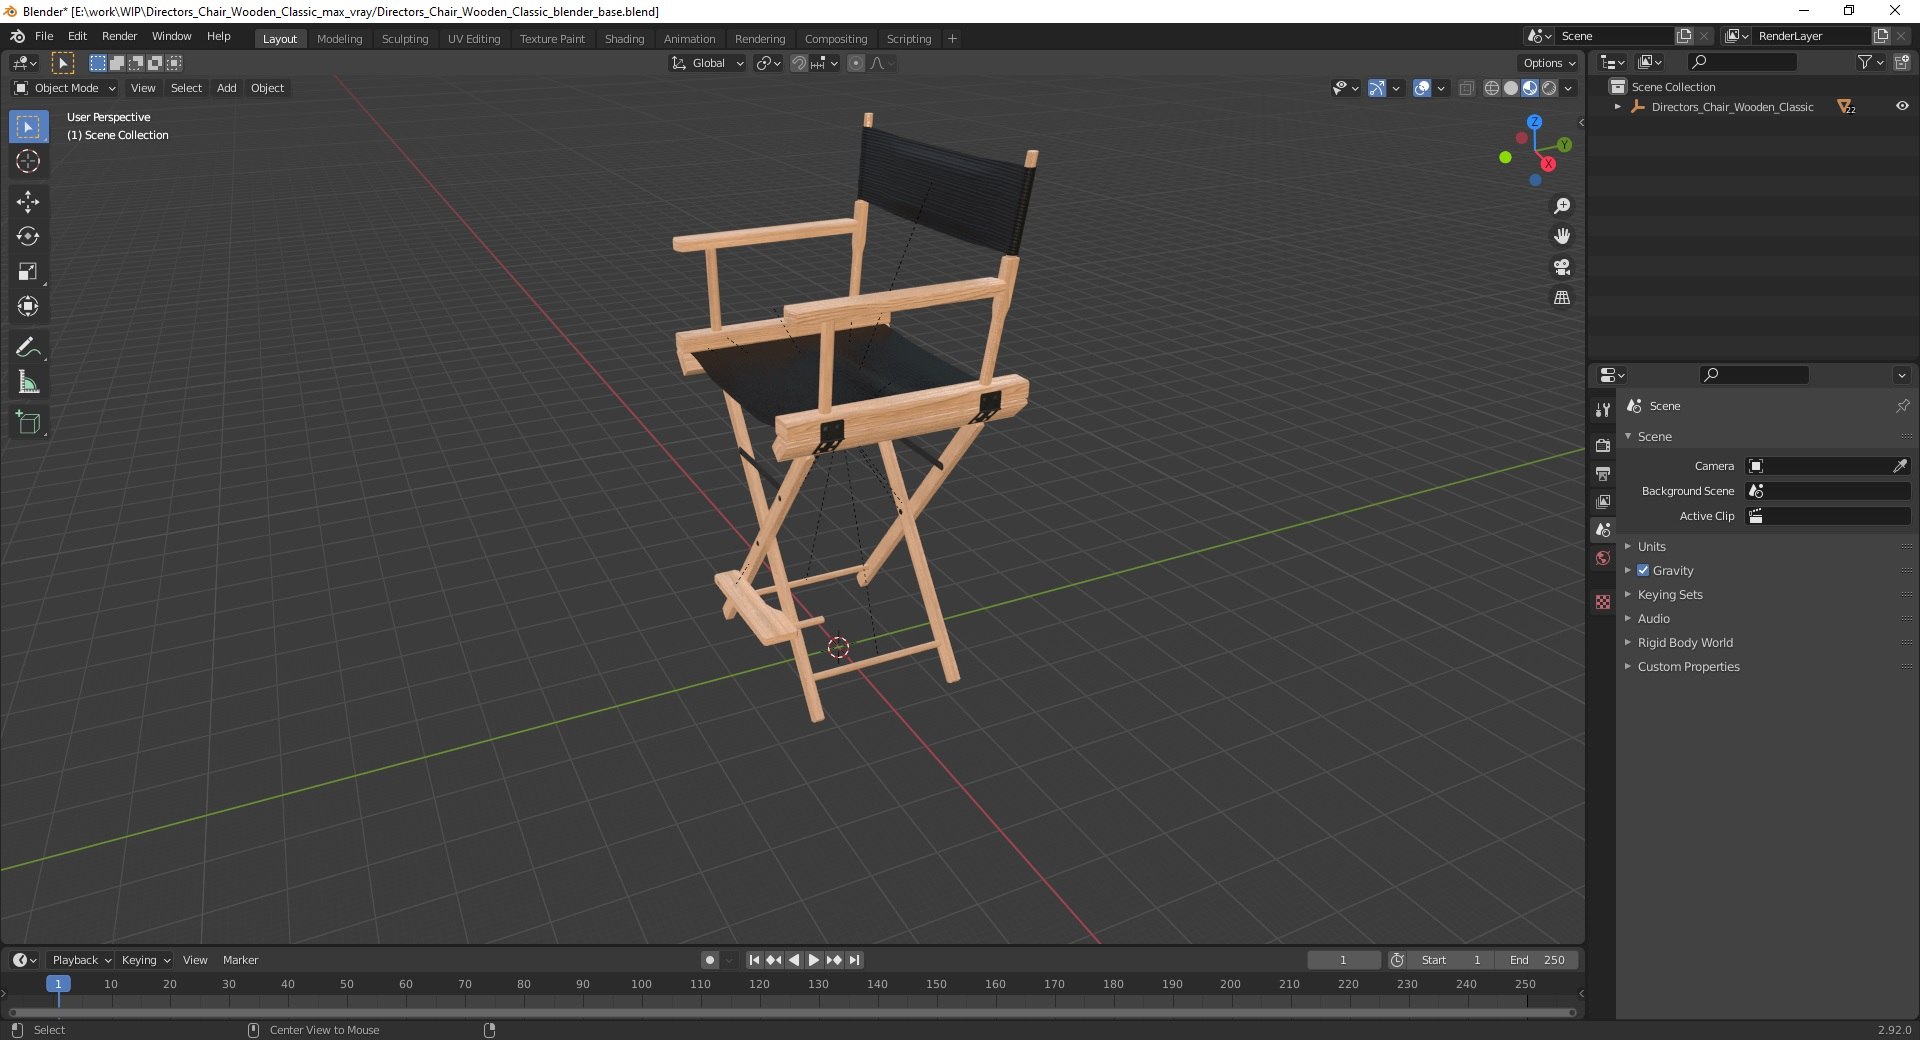Toggle auto keying record button
This screenshot has height=1040, width=1920.
coord(710,960)
